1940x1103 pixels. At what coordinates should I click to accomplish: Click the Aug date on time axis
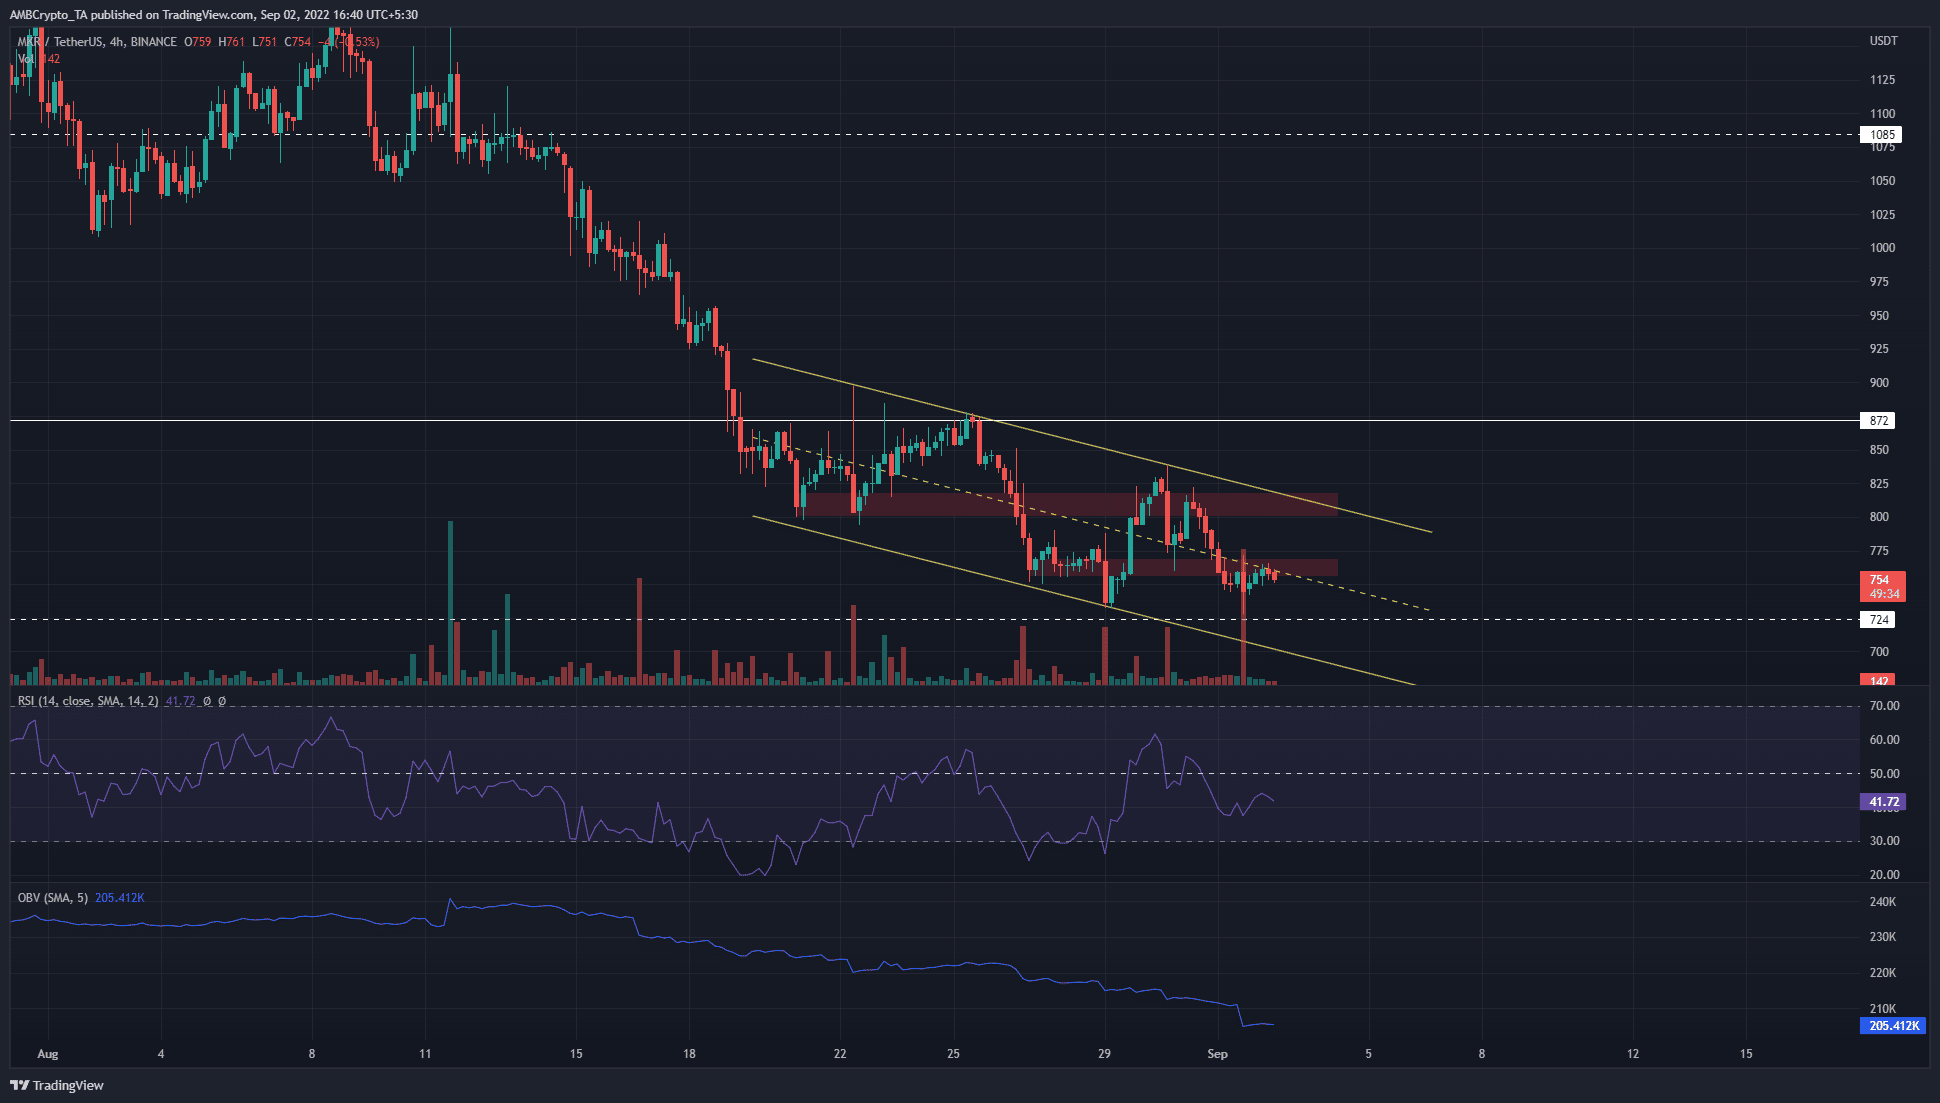click(x=47, y=1054)
